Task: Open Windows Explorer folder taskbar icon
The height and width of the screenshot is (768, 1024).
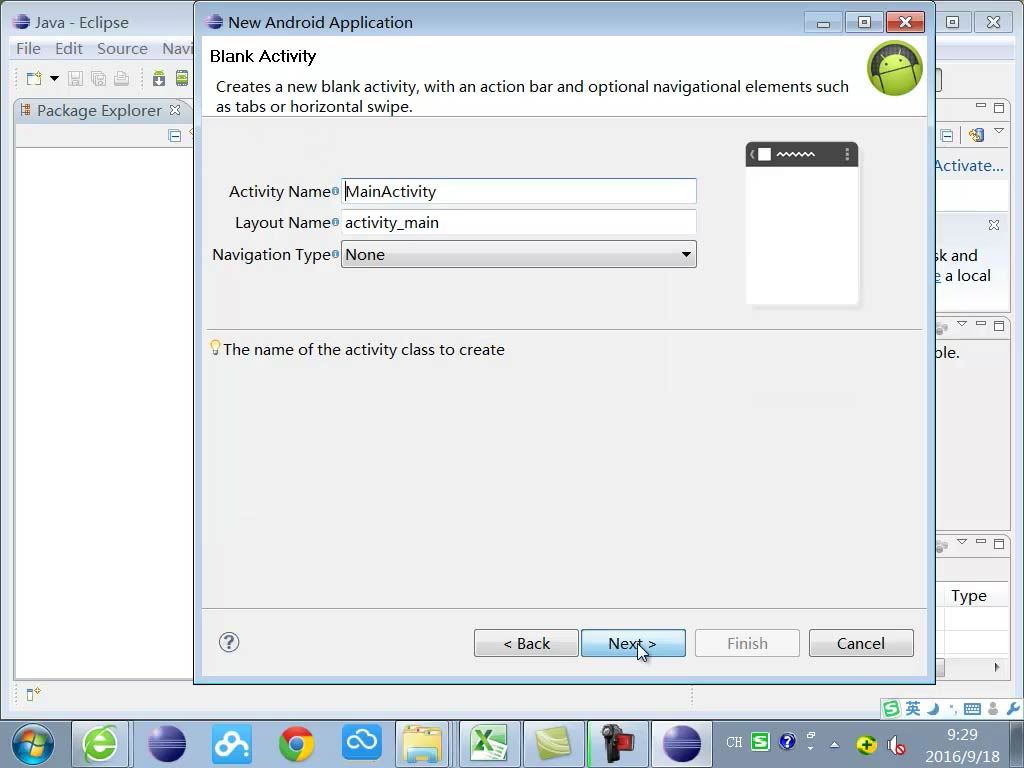Action: click(x=422, y=744)
